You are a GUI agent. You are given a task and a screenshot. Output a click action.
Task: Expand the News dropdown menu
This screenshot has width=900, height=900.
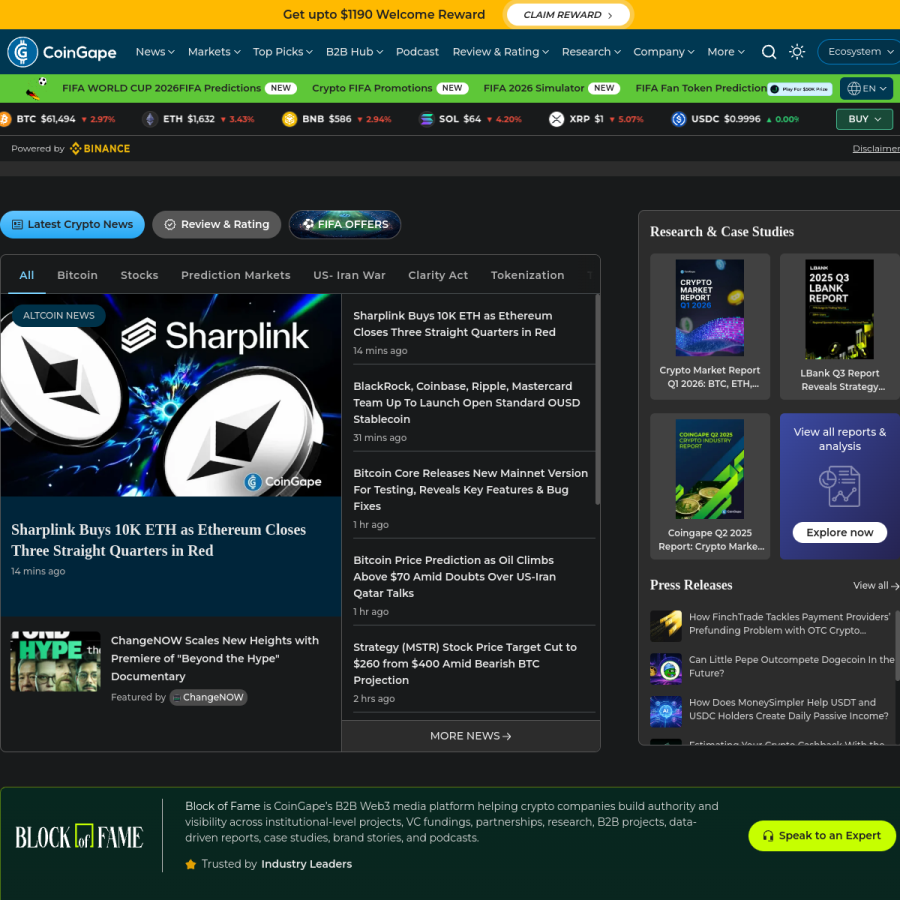[155, 52]
